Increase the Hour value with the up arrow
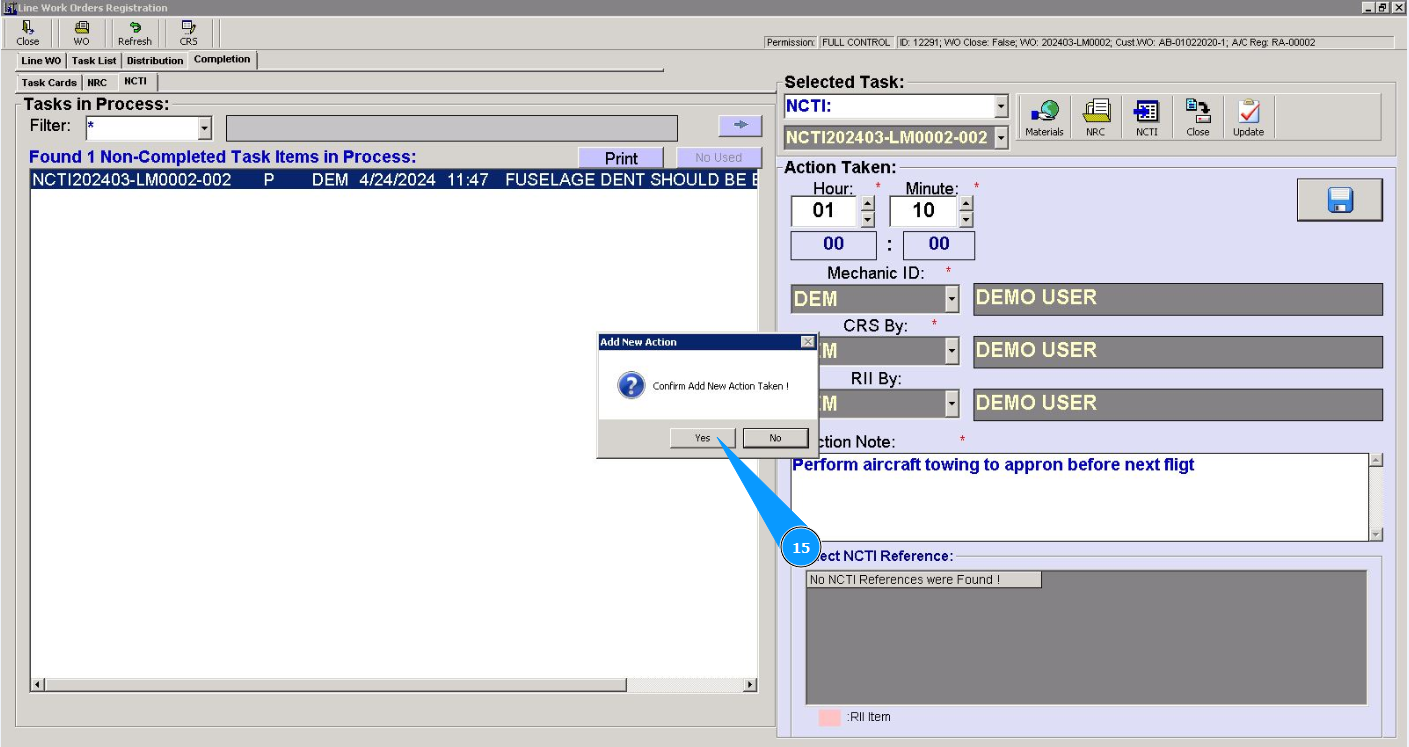 [867, 203]
